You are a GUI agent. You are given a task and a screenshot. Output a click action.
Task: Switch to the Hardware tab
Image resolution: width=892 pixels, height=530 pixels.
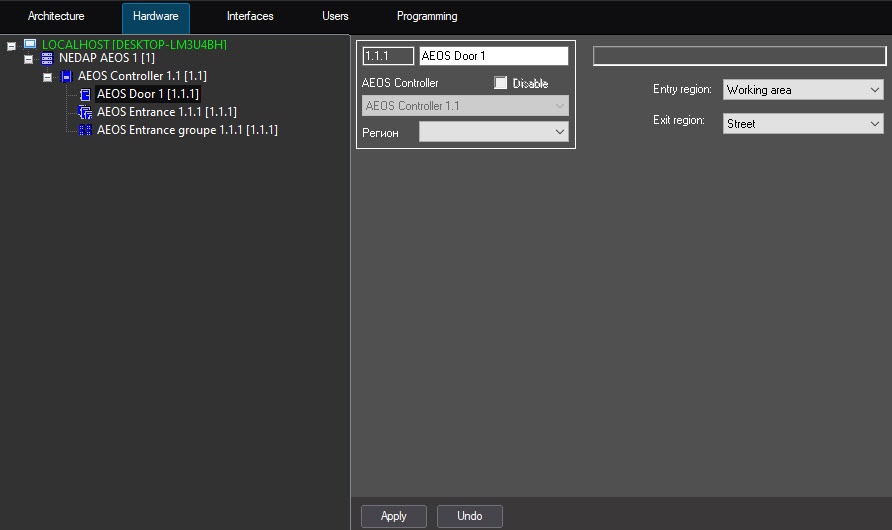click(x=156, y=16)
